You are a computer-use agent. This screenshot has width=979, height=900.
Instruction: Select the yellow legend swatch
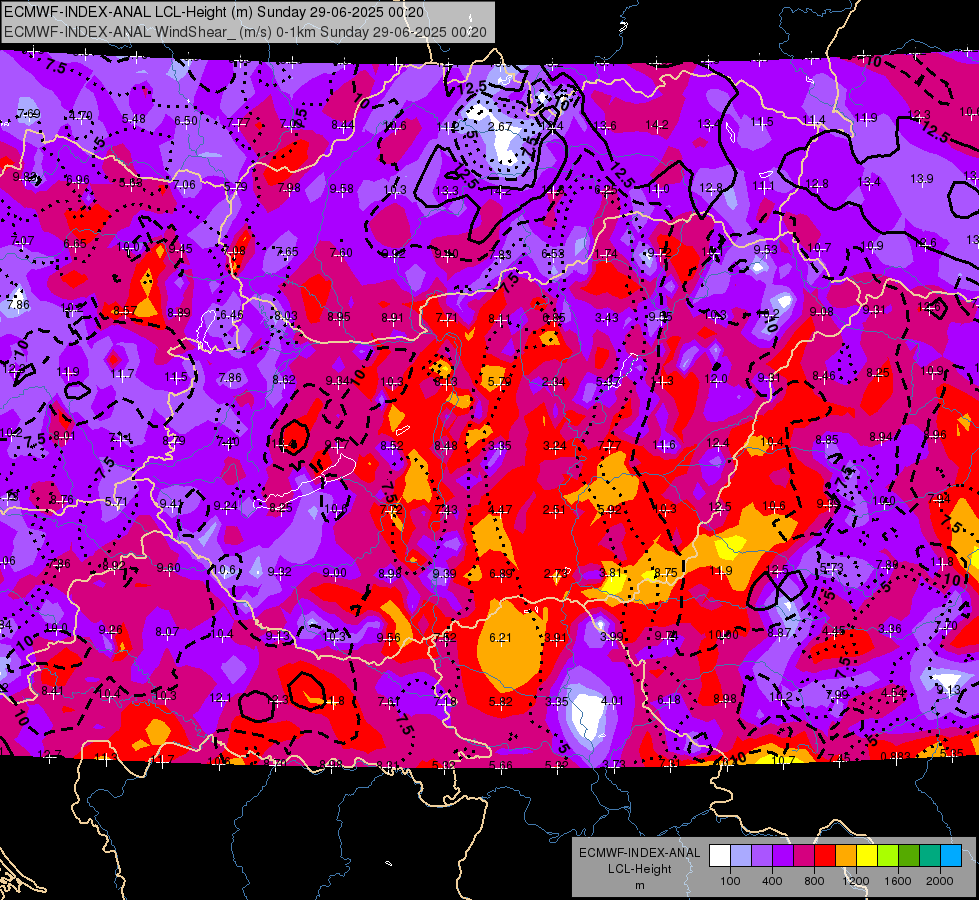coord(867,855)
